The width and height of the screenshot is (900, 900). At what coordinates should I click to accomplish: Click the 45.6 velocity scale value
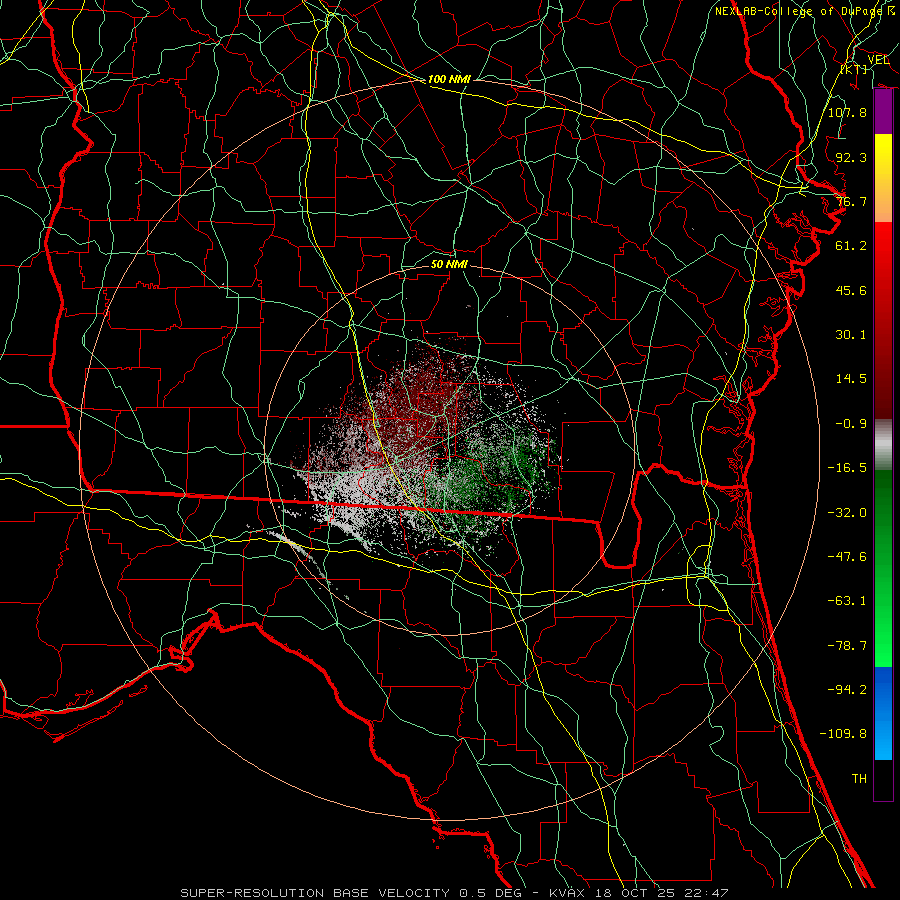(x=851, y=290)
